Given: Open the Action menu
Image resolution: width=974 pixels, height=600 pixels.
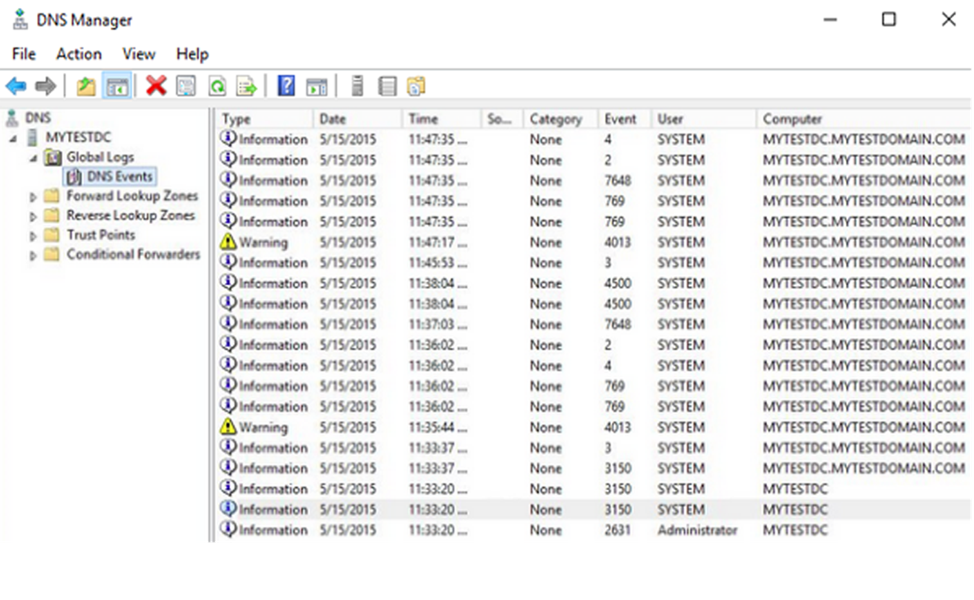Looking at the screenshot, I should click(x=79, y=54).
